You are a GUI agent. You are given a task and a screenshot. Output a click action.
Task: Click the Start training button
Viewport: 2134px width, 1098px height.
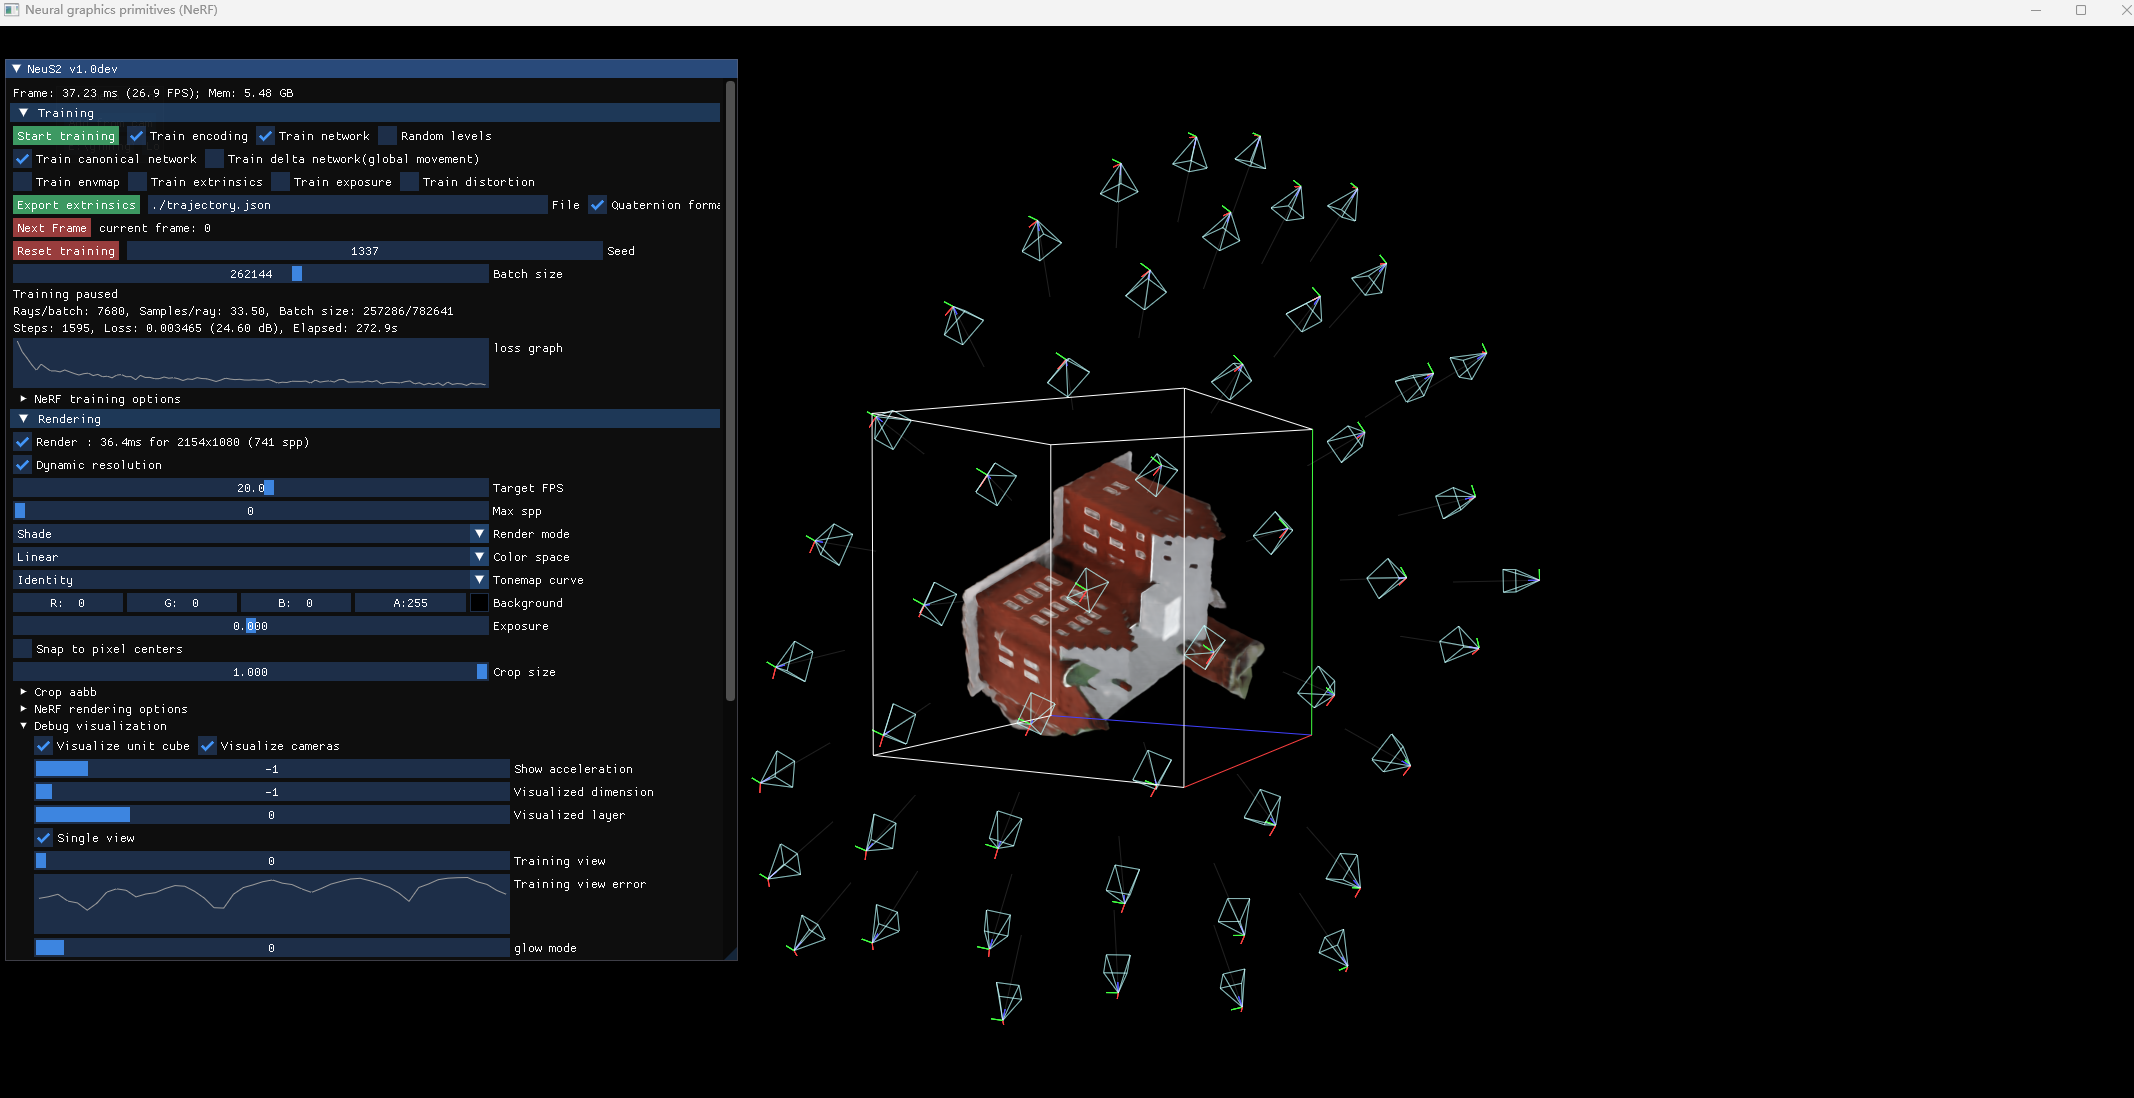click(x=65, y=135)
